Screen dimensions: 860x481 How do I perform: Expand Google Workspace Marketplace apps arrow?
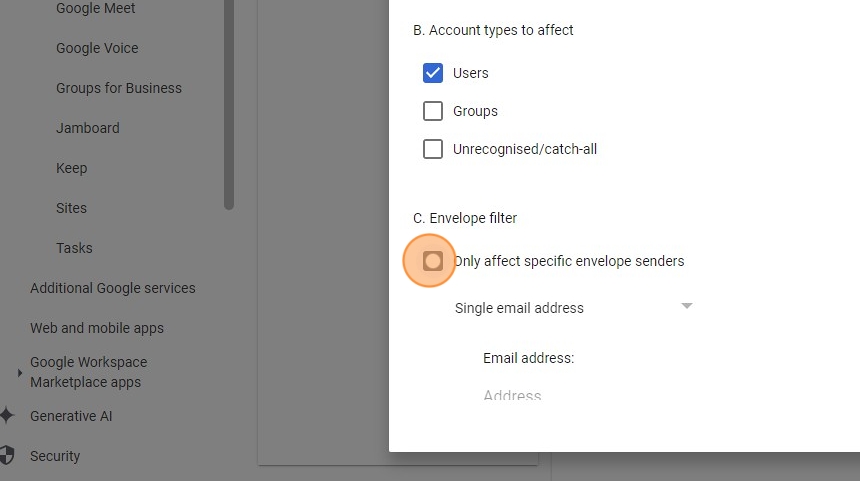(20, 372)
